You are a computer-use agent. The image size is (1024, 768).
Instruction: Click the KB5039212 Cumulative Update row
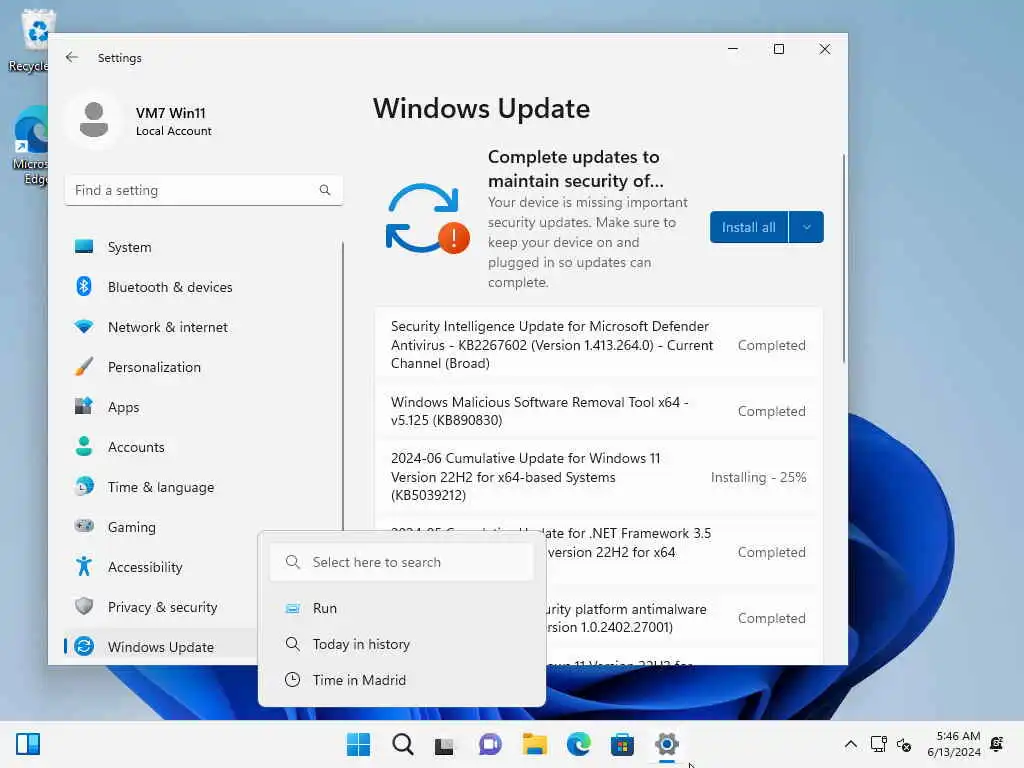pos(599,477)
